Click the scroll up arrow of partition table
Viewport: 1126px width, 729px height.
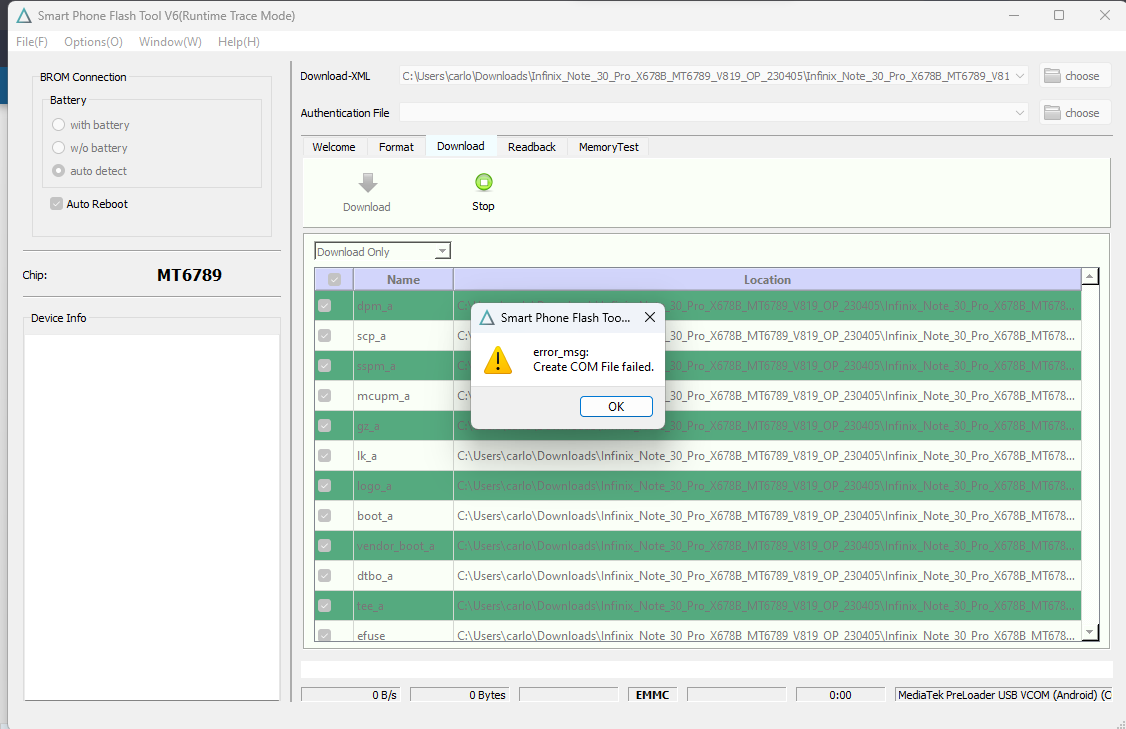1089,277
